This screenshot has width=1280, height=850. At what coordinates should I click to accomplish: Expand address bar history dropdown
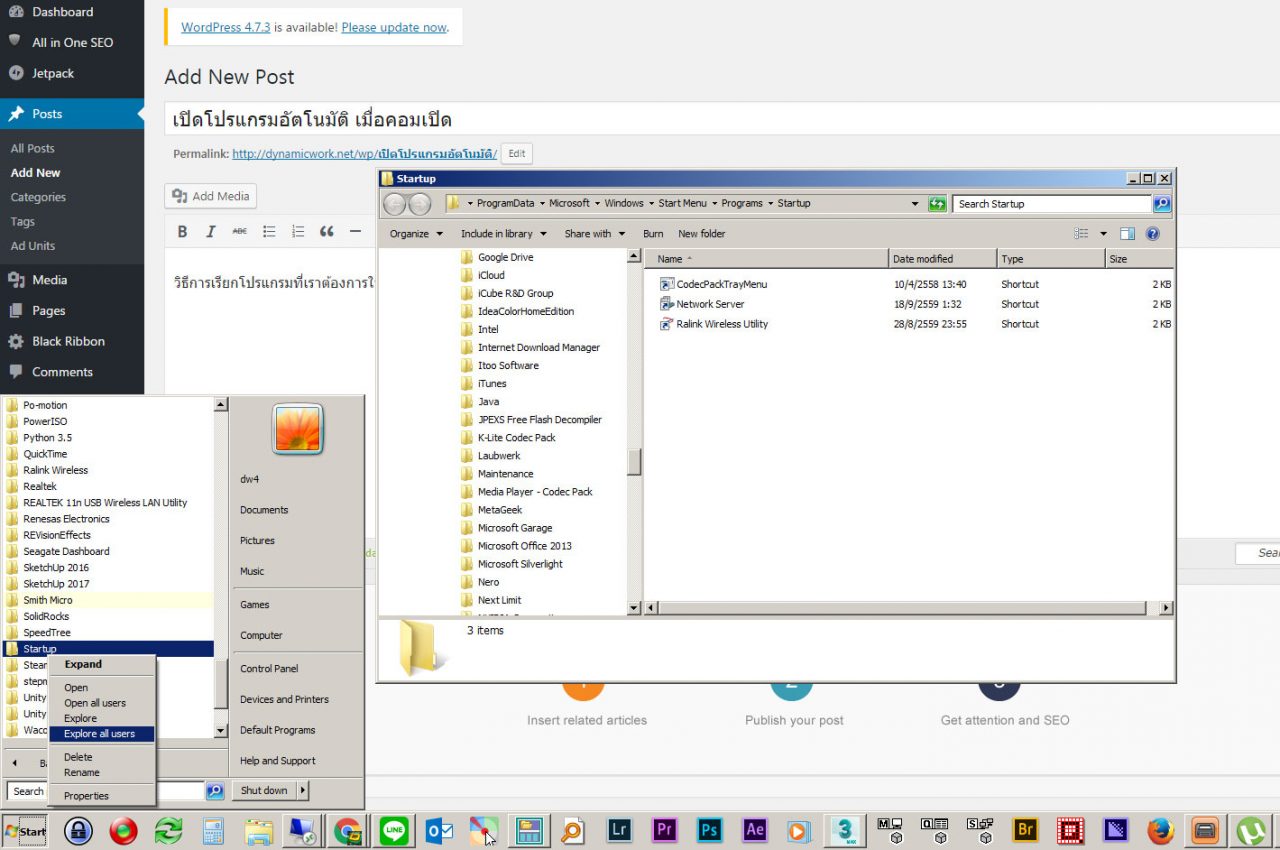tap(915, 204)
